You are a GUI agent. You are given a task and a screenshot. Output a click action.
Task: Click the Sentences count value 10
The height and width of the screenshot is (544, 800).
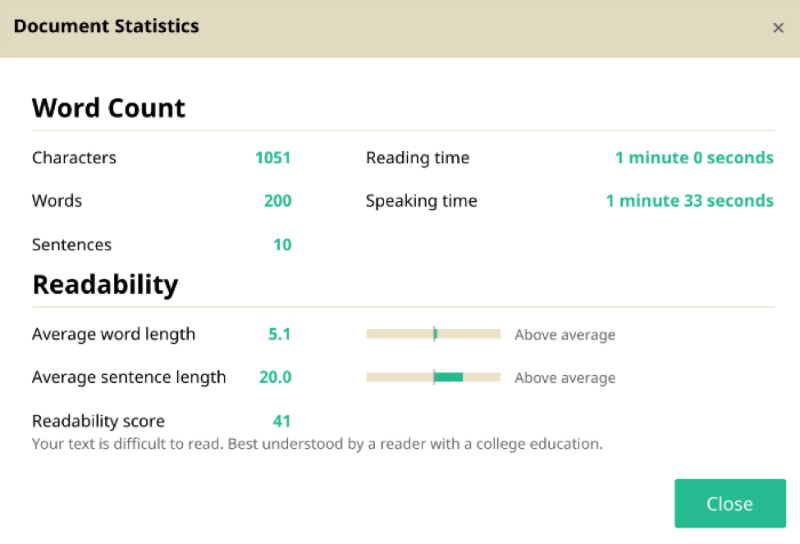tap(282, 245)
